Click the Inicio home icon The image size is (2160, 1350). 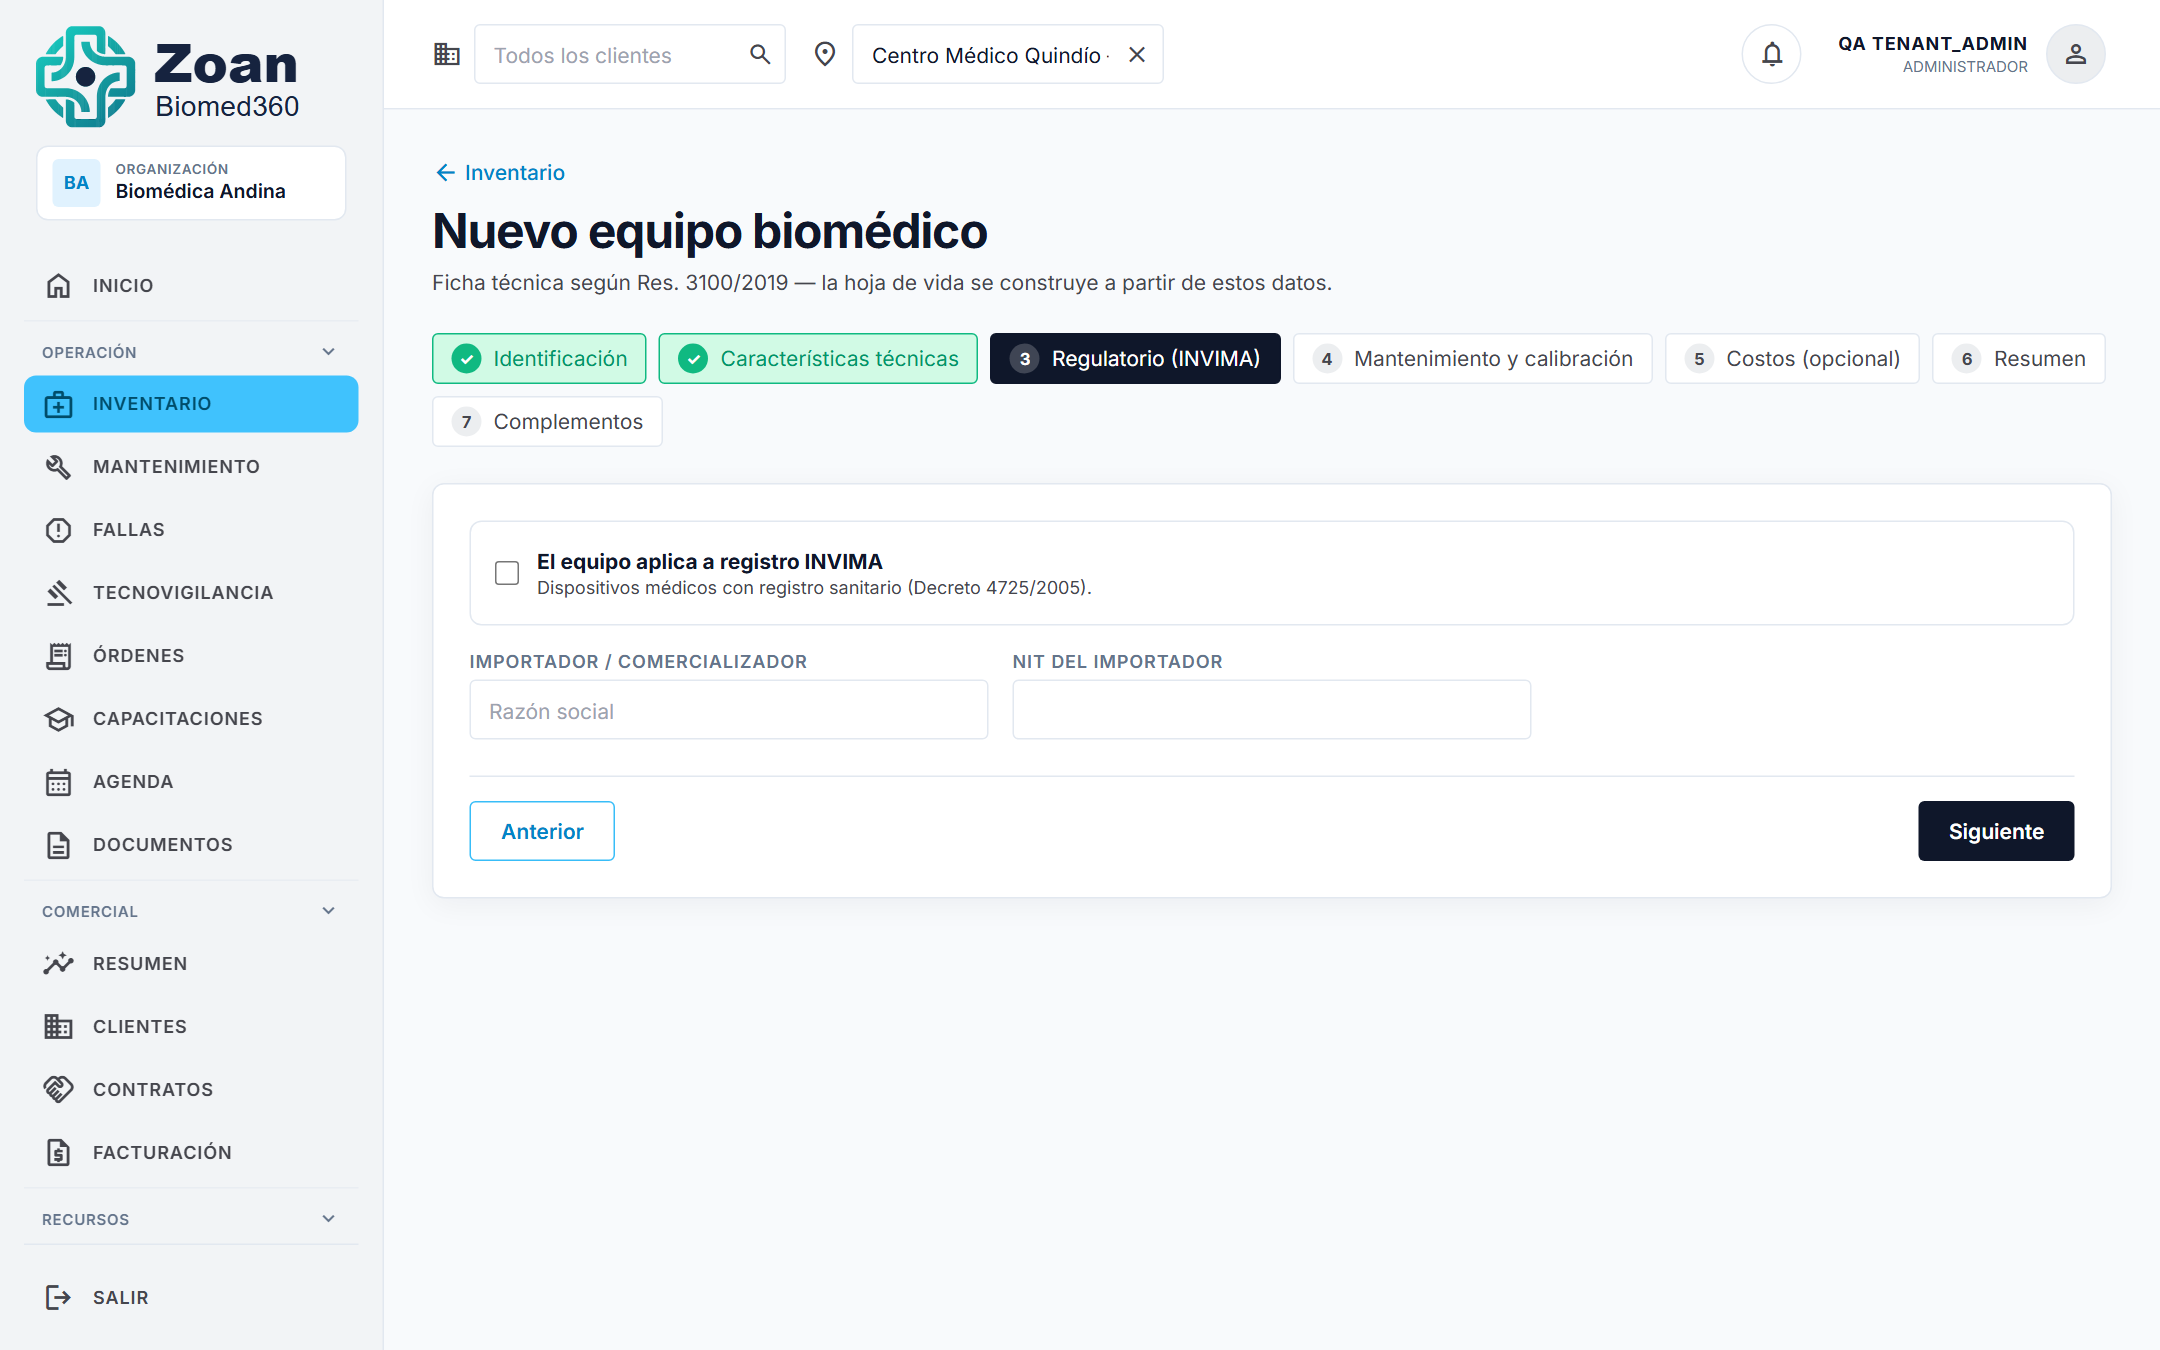[59, 286]
